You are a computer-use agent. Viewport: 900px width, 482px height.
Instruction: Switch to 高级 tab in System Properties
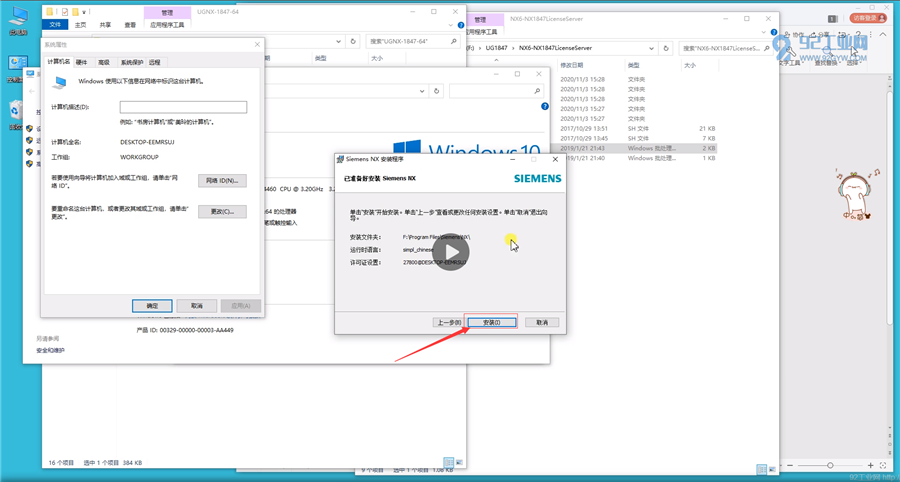pos(104,62)
